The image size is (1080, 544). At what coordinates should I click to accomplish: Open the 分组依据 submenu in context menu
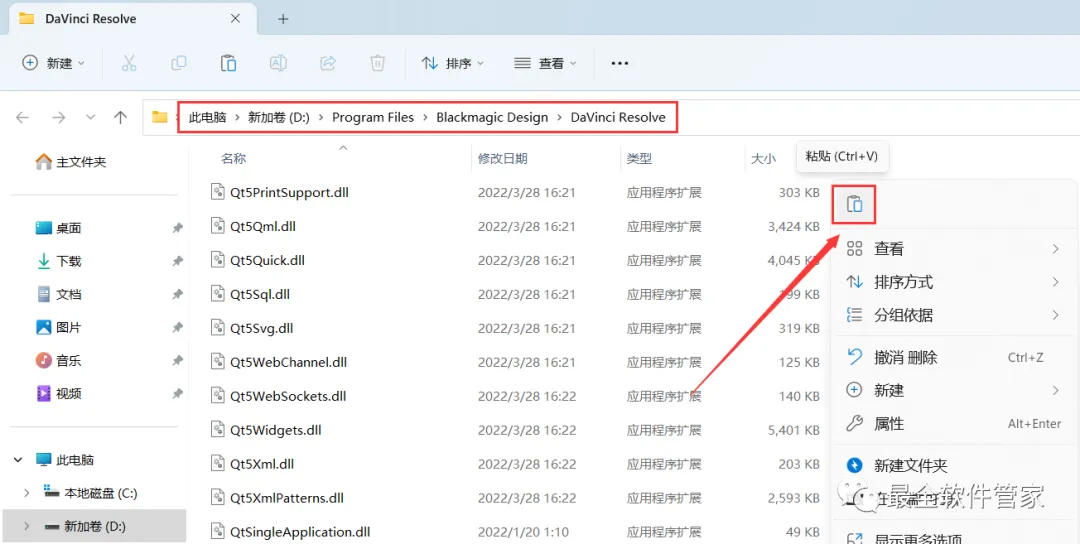click(x=953, y=315)
